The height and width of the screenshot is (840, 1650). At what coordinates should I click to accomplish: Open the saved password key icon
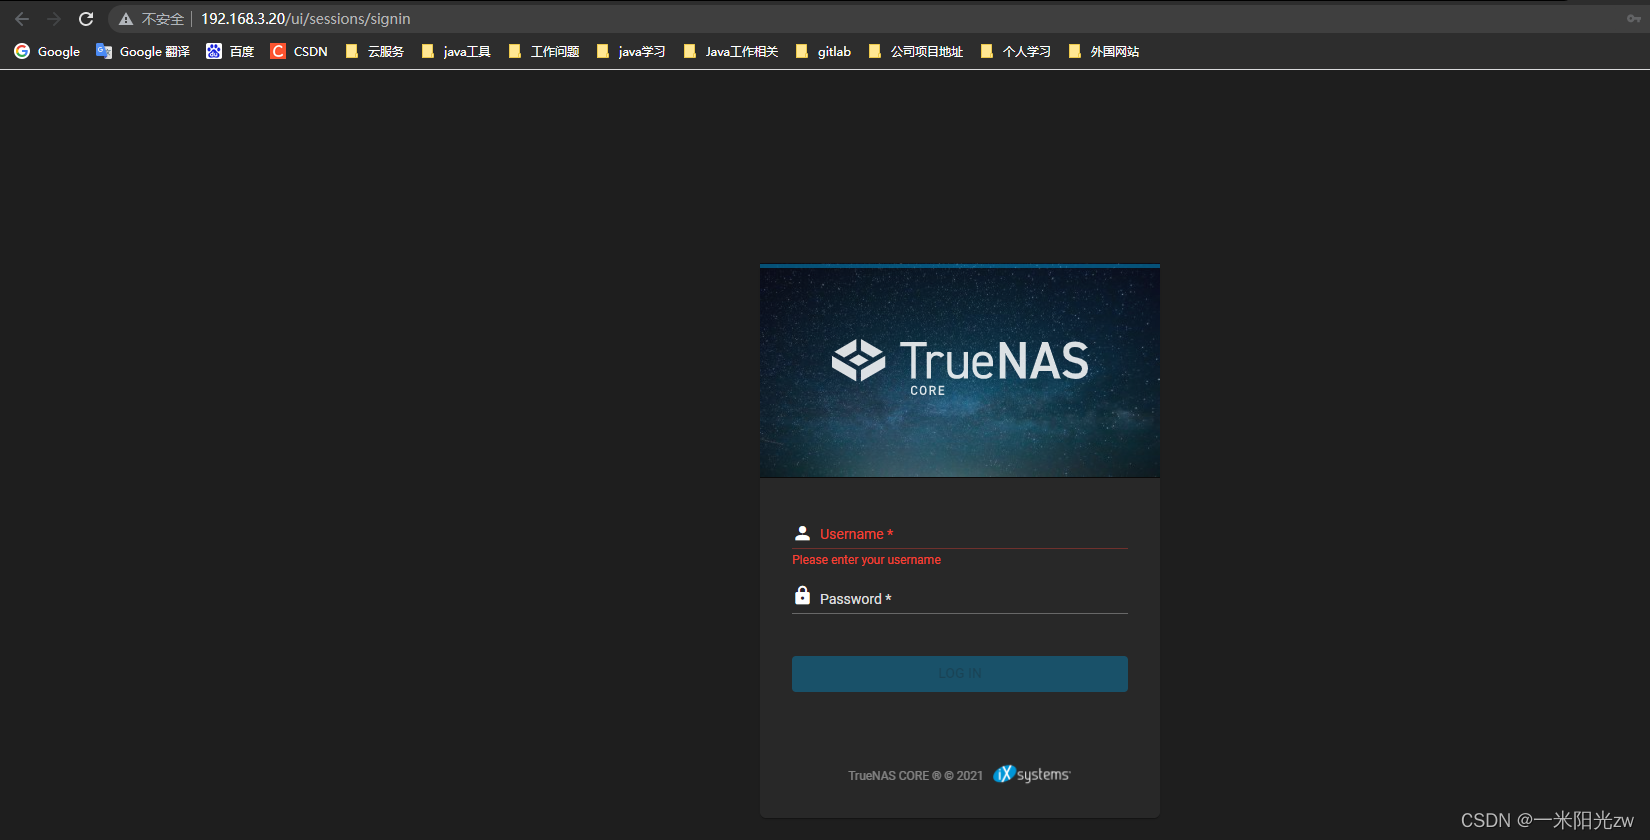pyautogui.click(x=1634, y=18)
